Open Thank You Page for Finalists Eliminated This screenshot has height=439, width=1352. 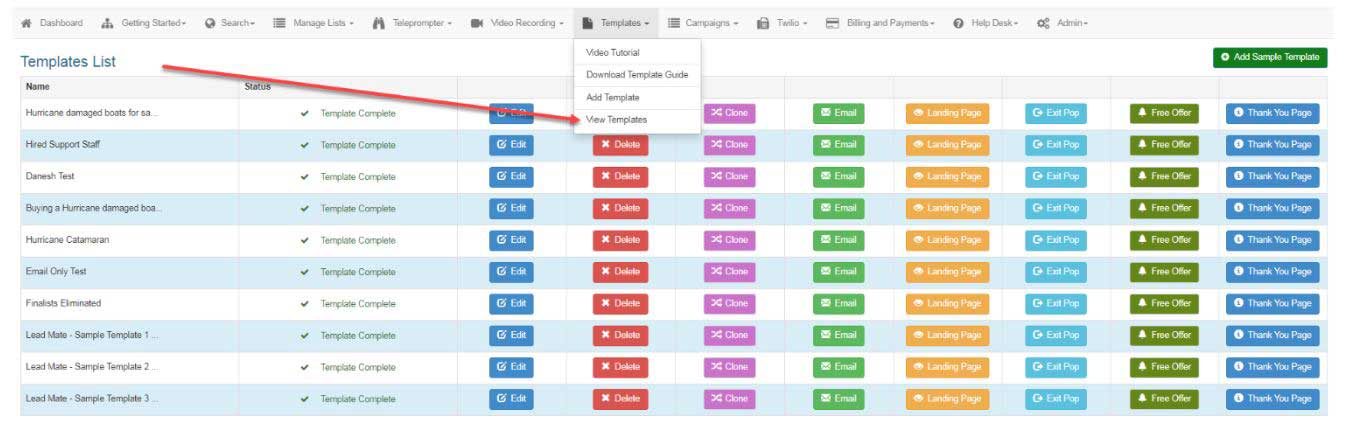tap(1272, 304)
